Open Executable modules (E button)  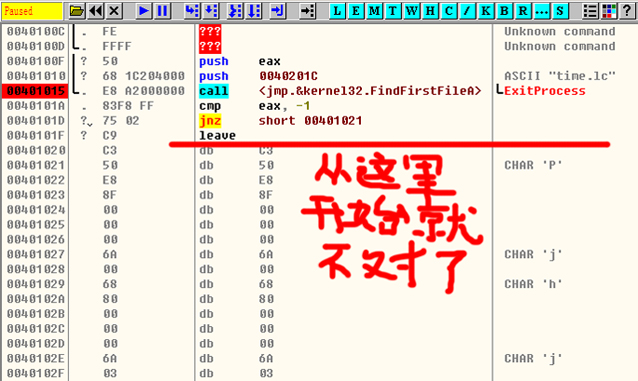(x=356, y=11)
